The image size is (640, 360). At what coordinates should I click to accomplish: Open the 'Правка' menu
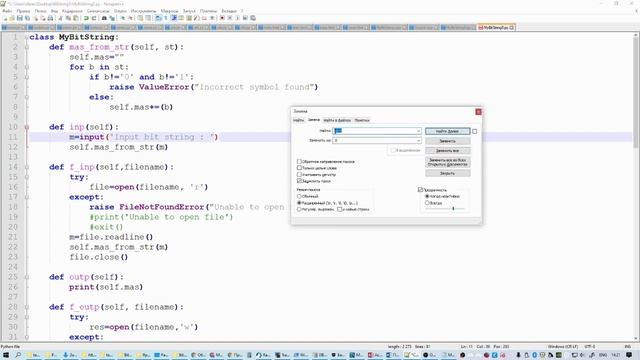pos(23,11)
